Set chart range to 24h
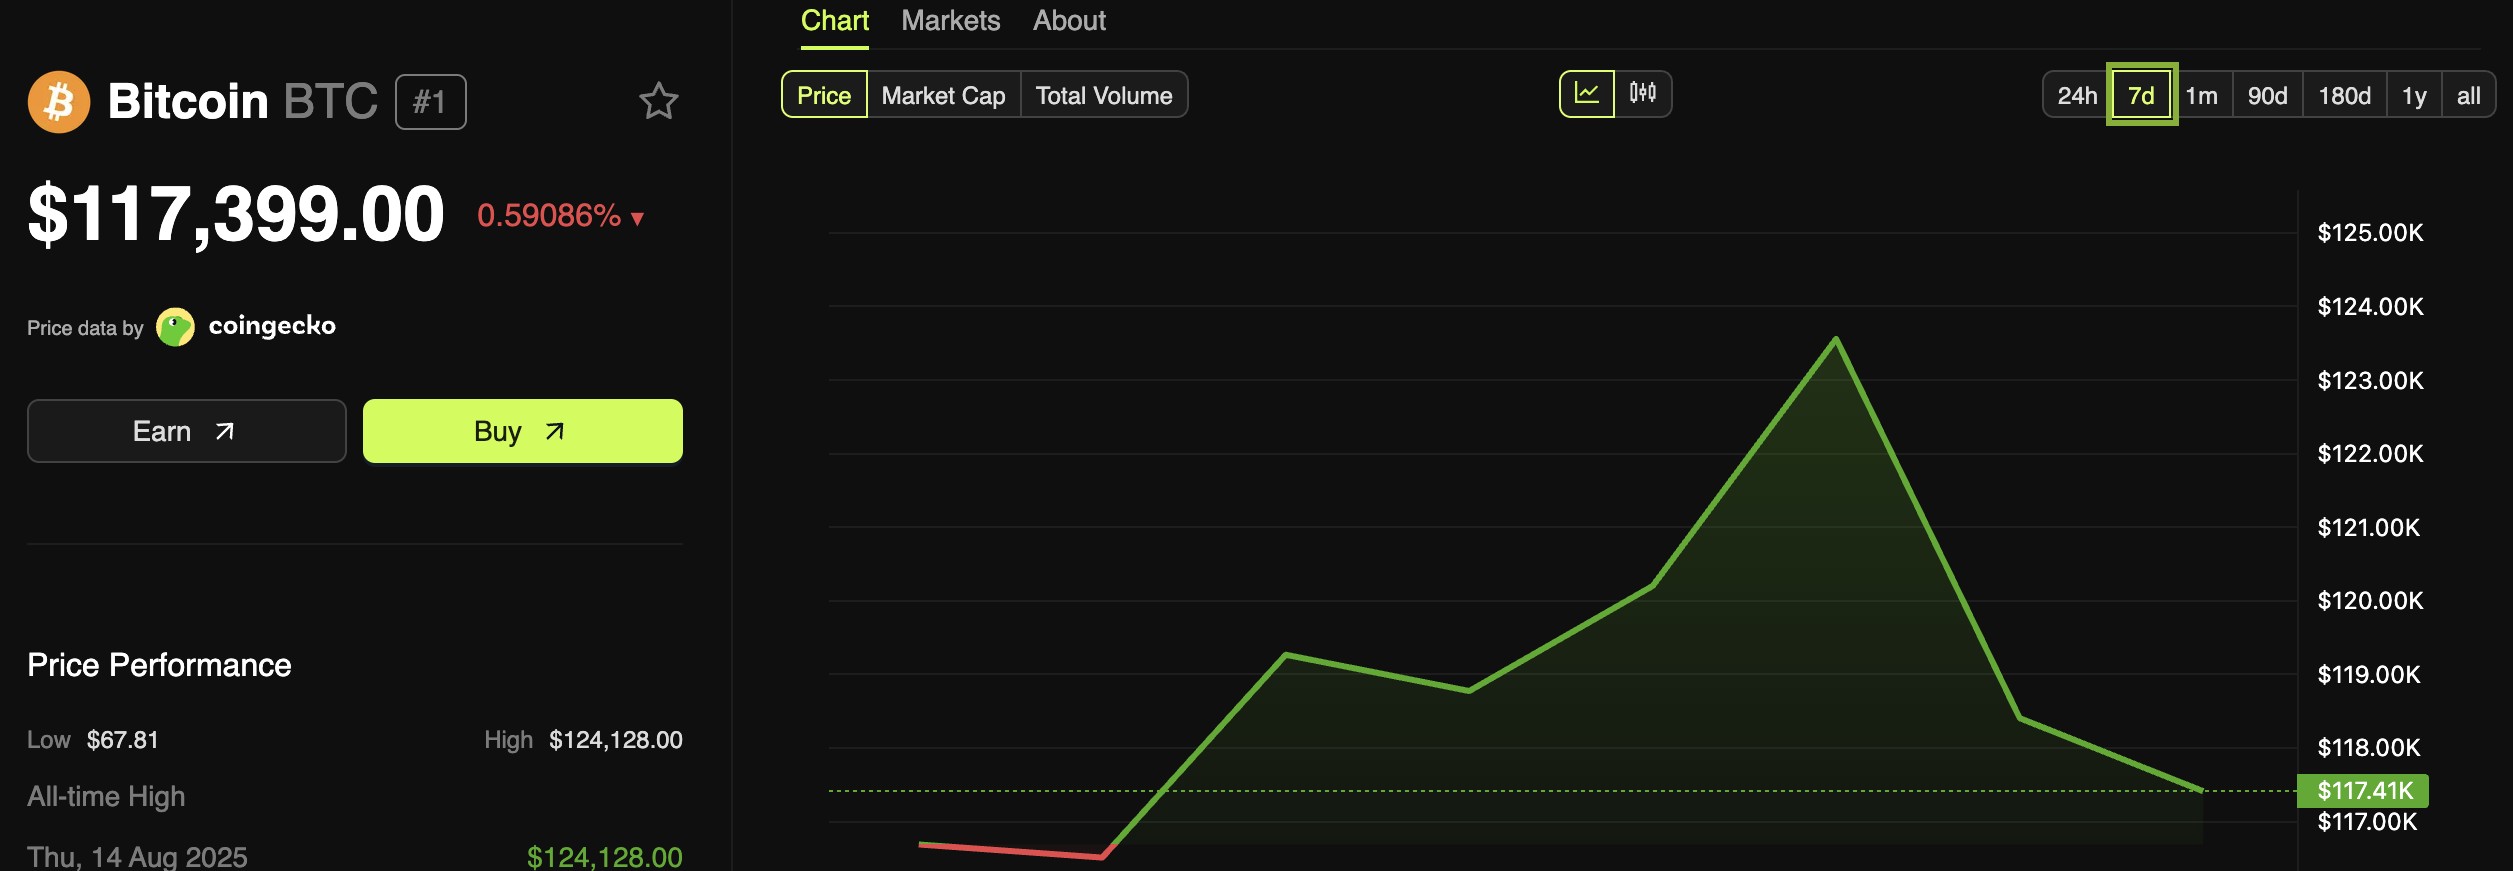This screenshot has height=871, width=2513. pyautogui.click(x=2077, y=96)
